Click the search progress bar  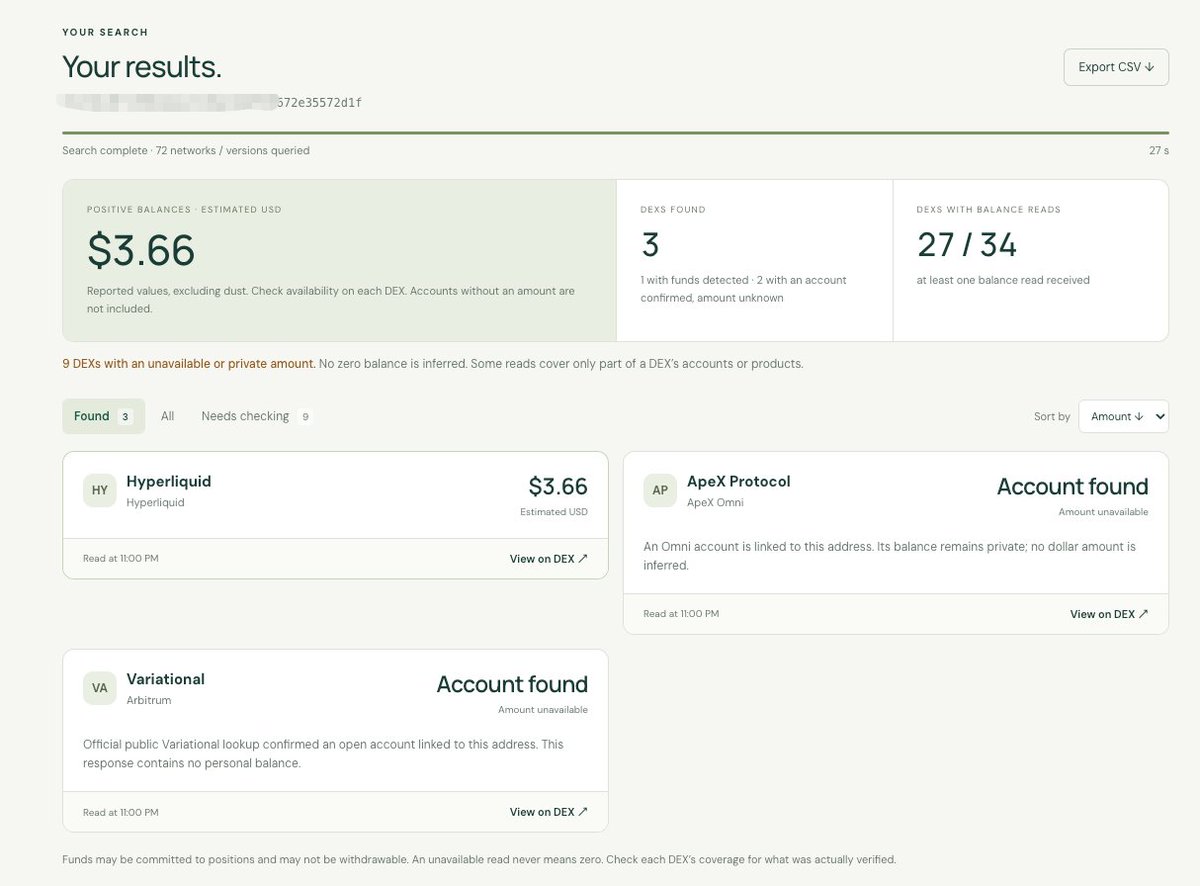pos(615,132)
